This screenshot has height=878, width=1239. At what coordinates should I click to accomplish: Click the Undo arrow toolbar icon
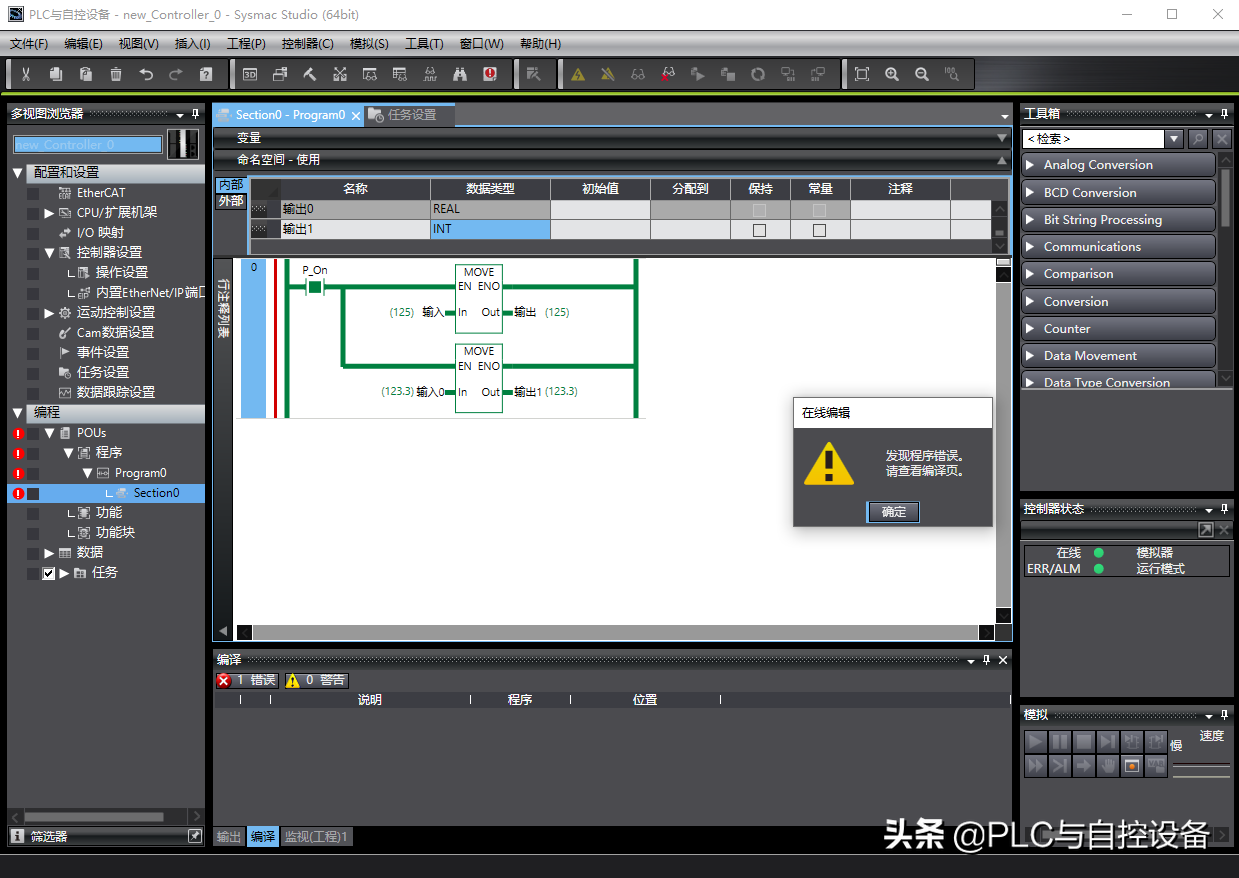146,74
